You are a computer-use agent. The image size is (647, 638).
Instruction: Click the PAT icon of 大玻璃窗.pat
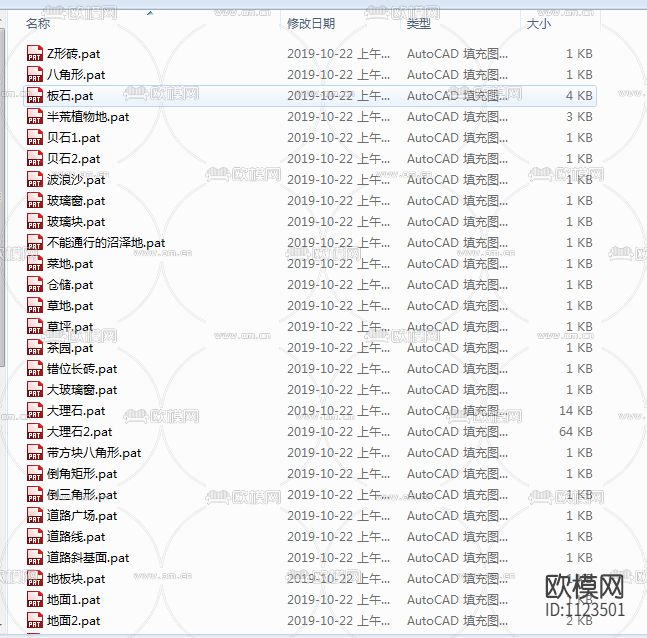pyautogui.click(x=35, y=390)
